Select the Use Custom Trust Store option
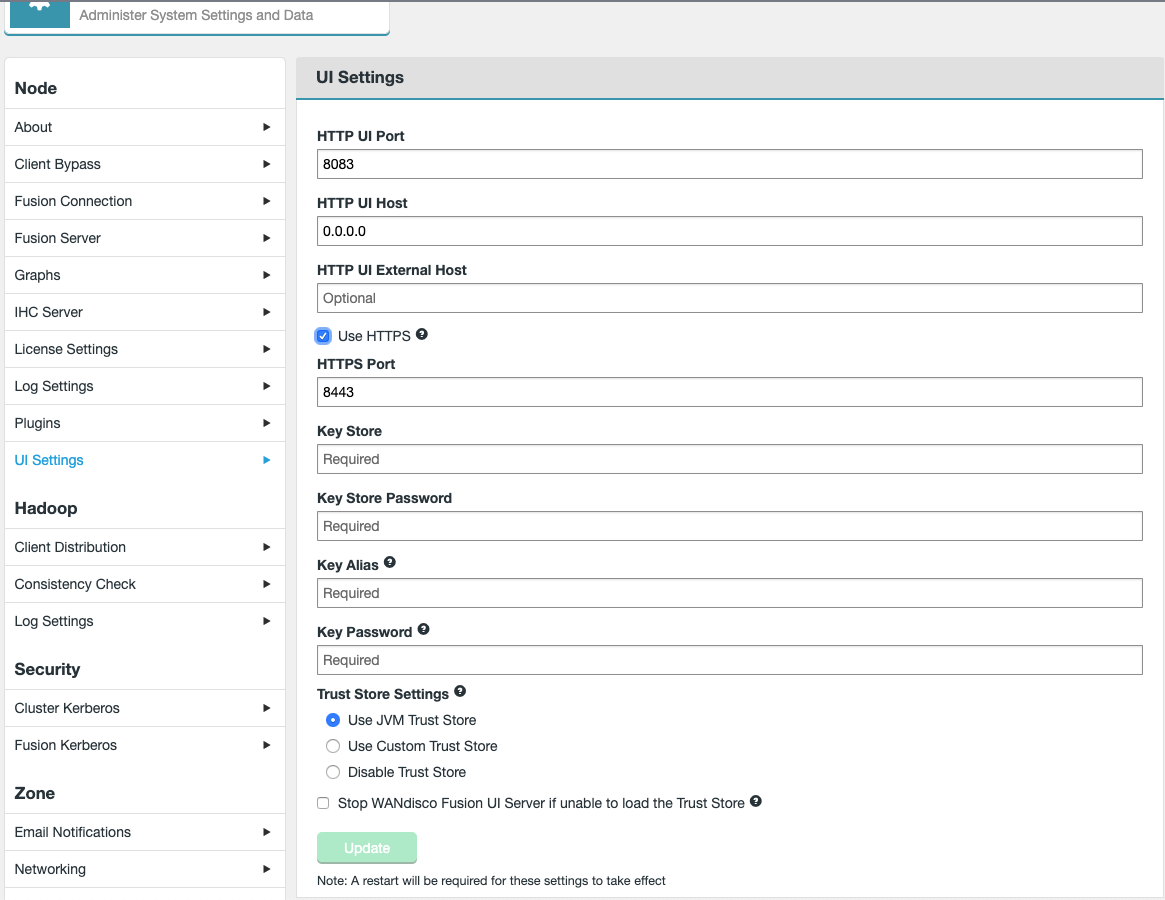 point(332,746)
